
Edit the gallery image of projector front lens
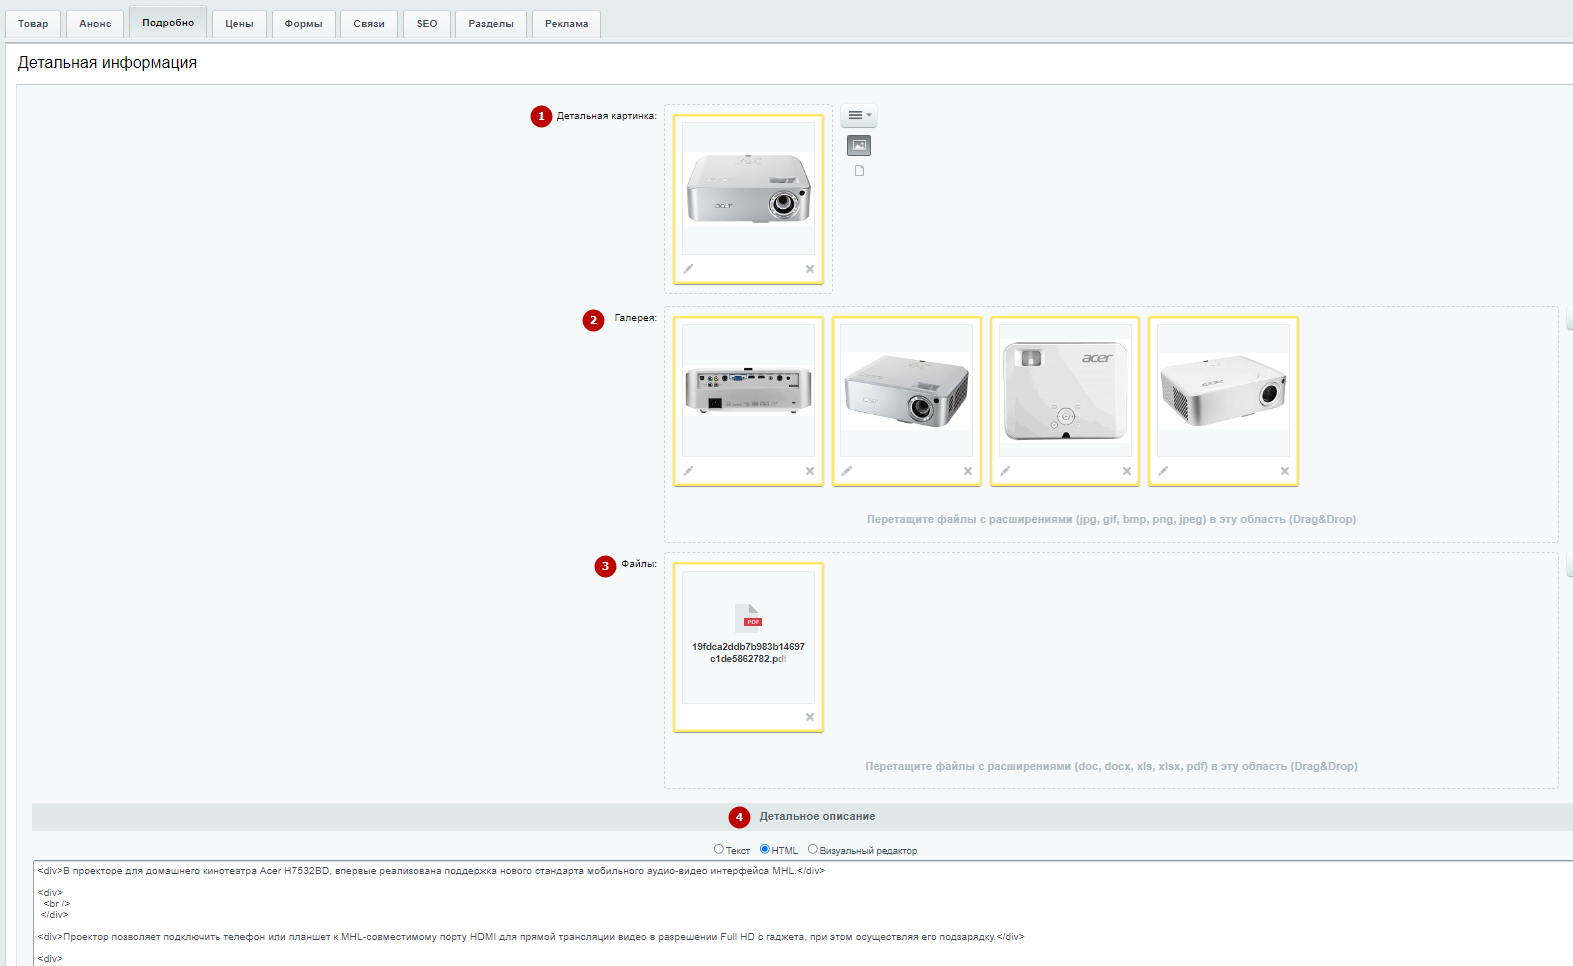(x=847, y=471)
